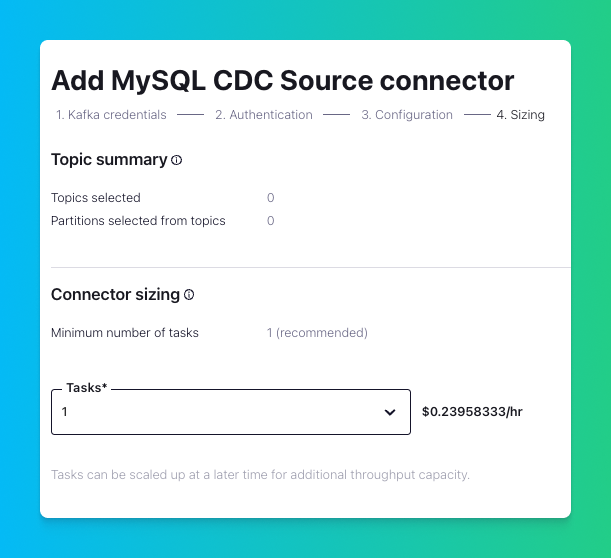The height and width of the screenshot is (558, 611).
Task: Click the $0.23958333/hr price text
Action: click(472, 412)
